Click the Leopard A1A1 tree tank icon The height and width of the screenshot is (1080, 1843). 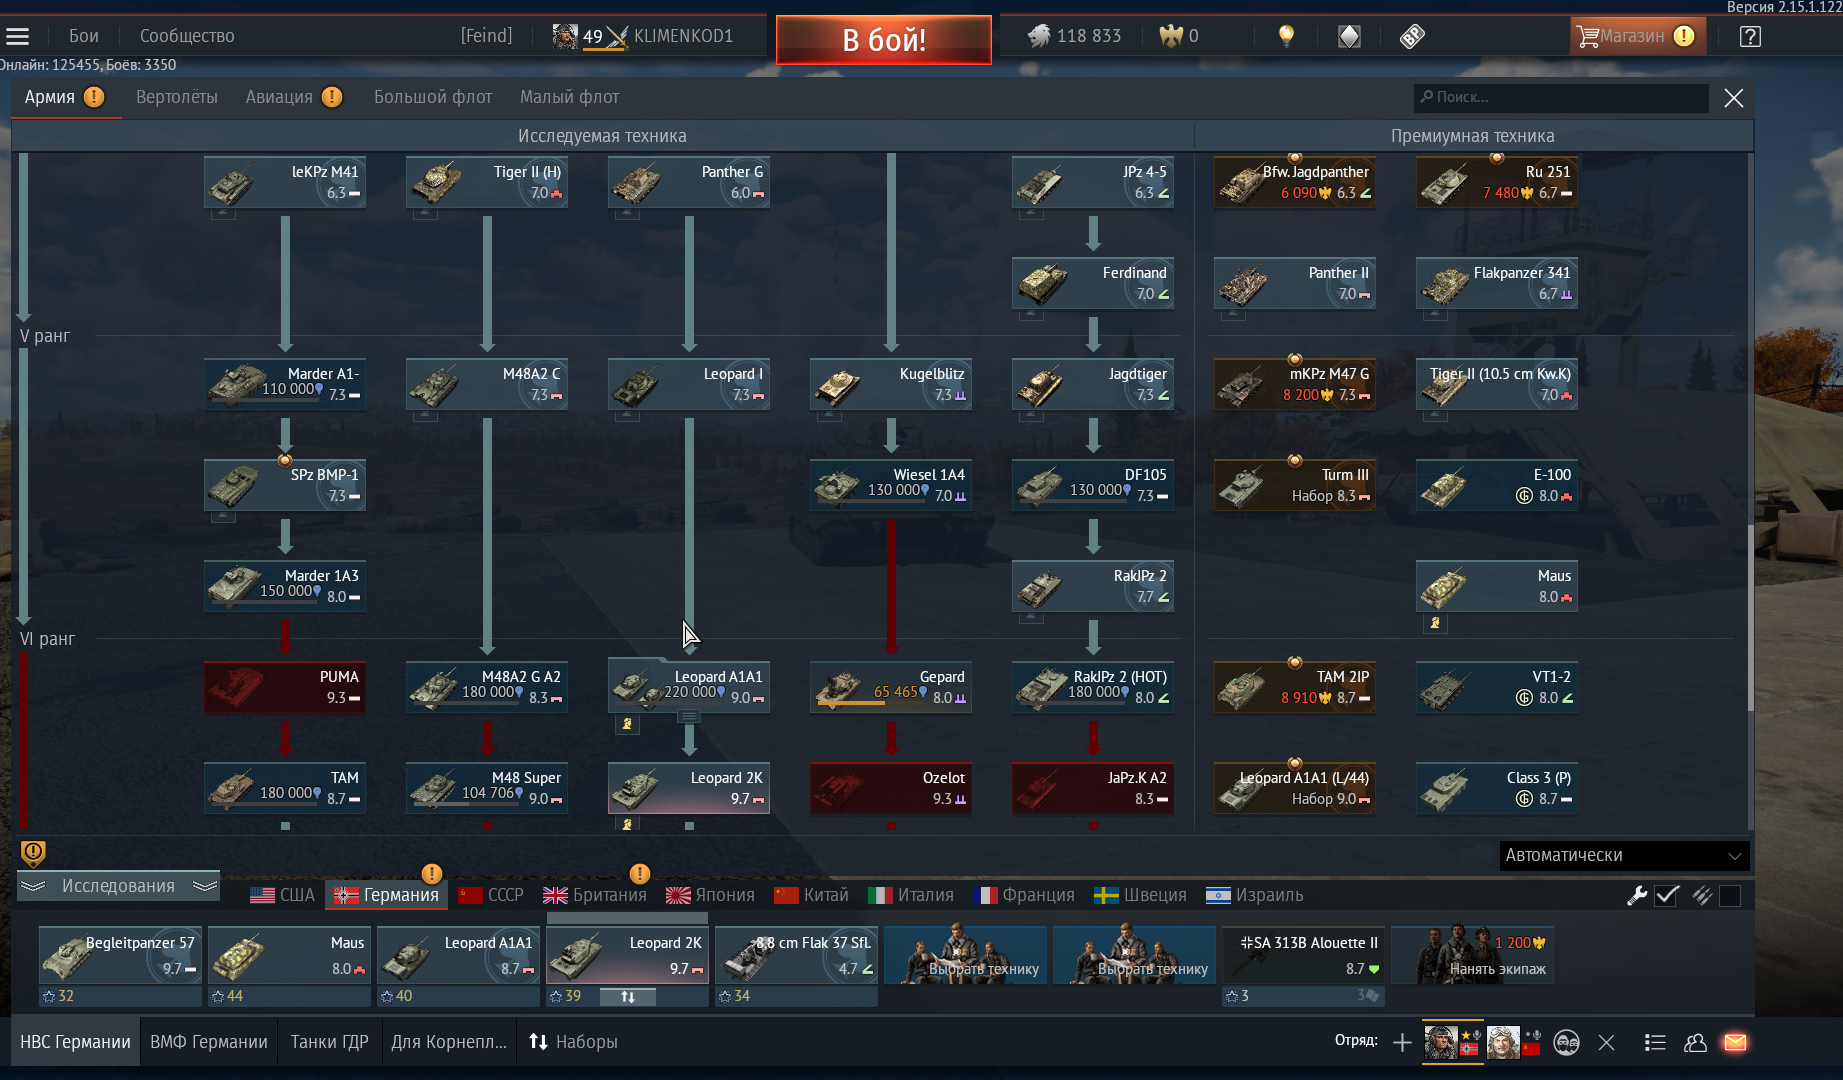click(633, 688)
